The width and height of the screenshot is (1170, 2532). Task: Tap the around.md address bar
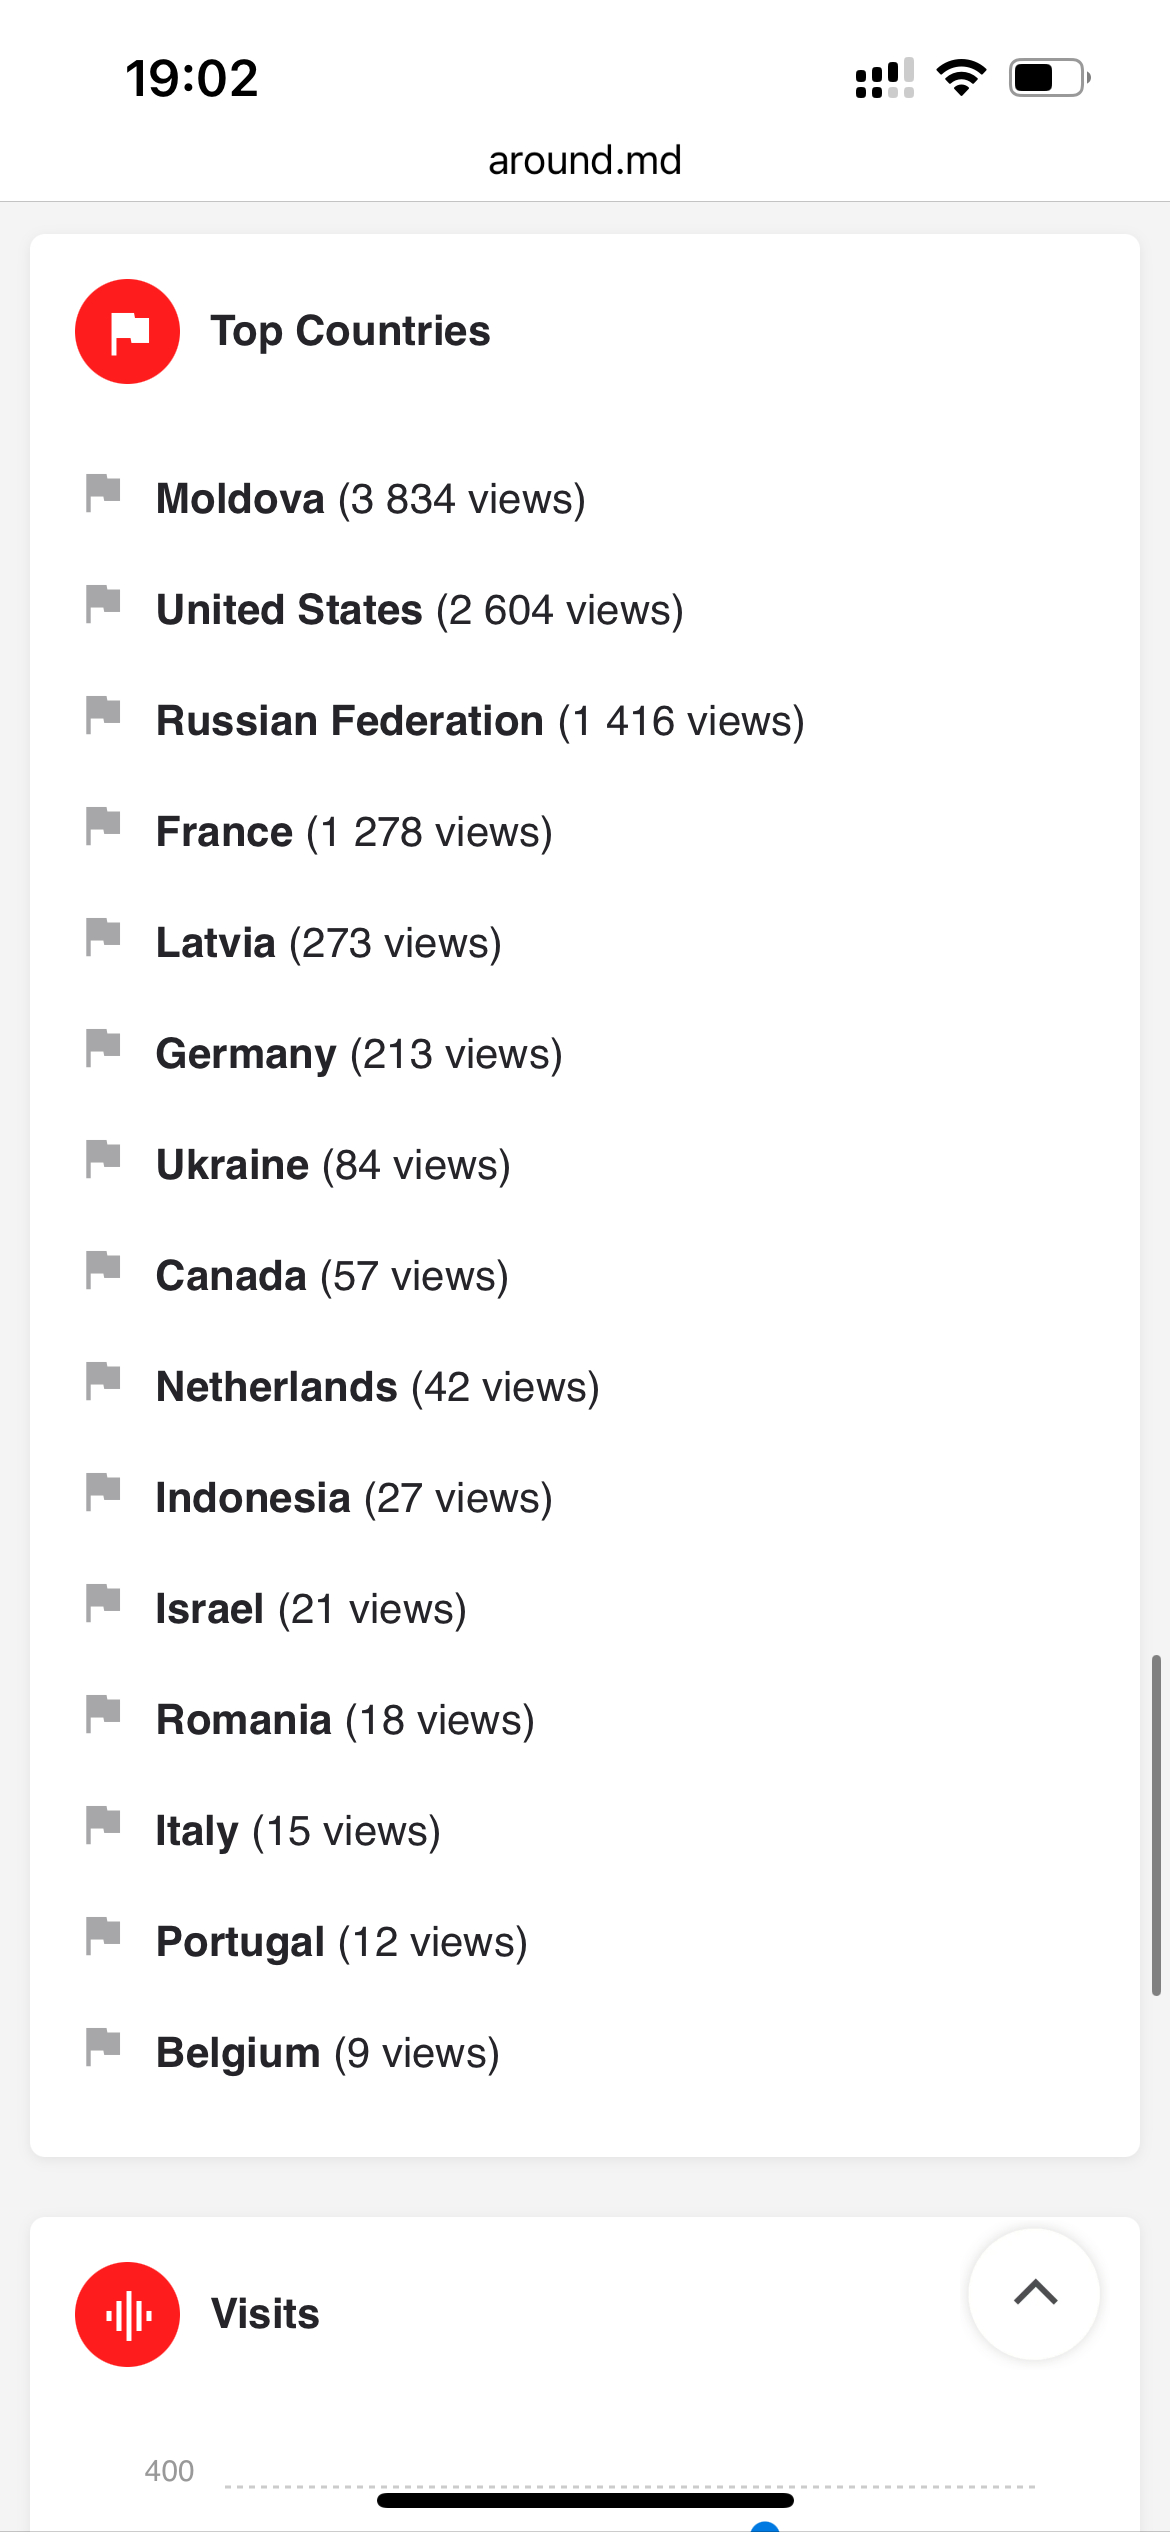pyautogui.click(x=585, y=160)
